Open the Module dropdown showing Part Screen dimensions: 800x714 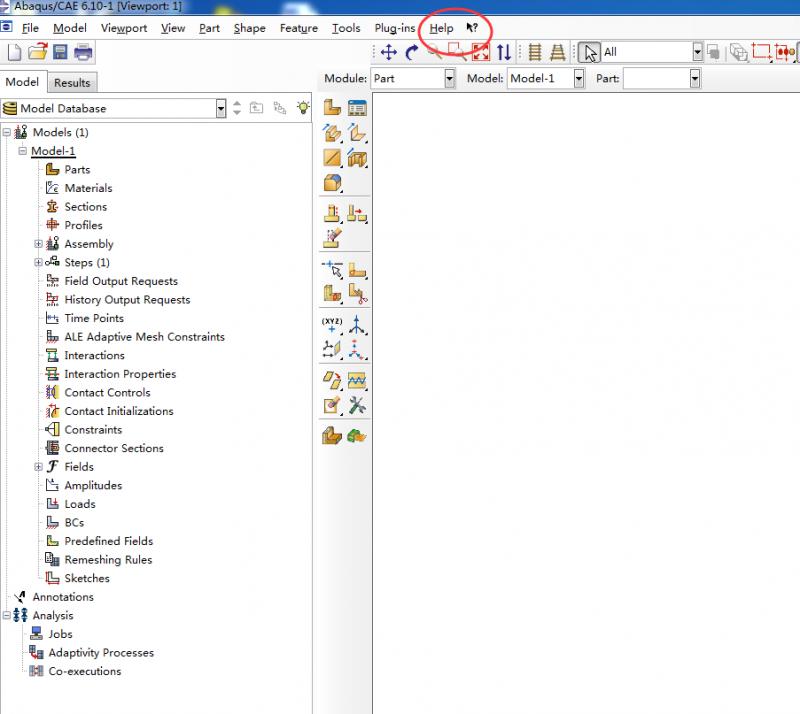coord(449,79)
